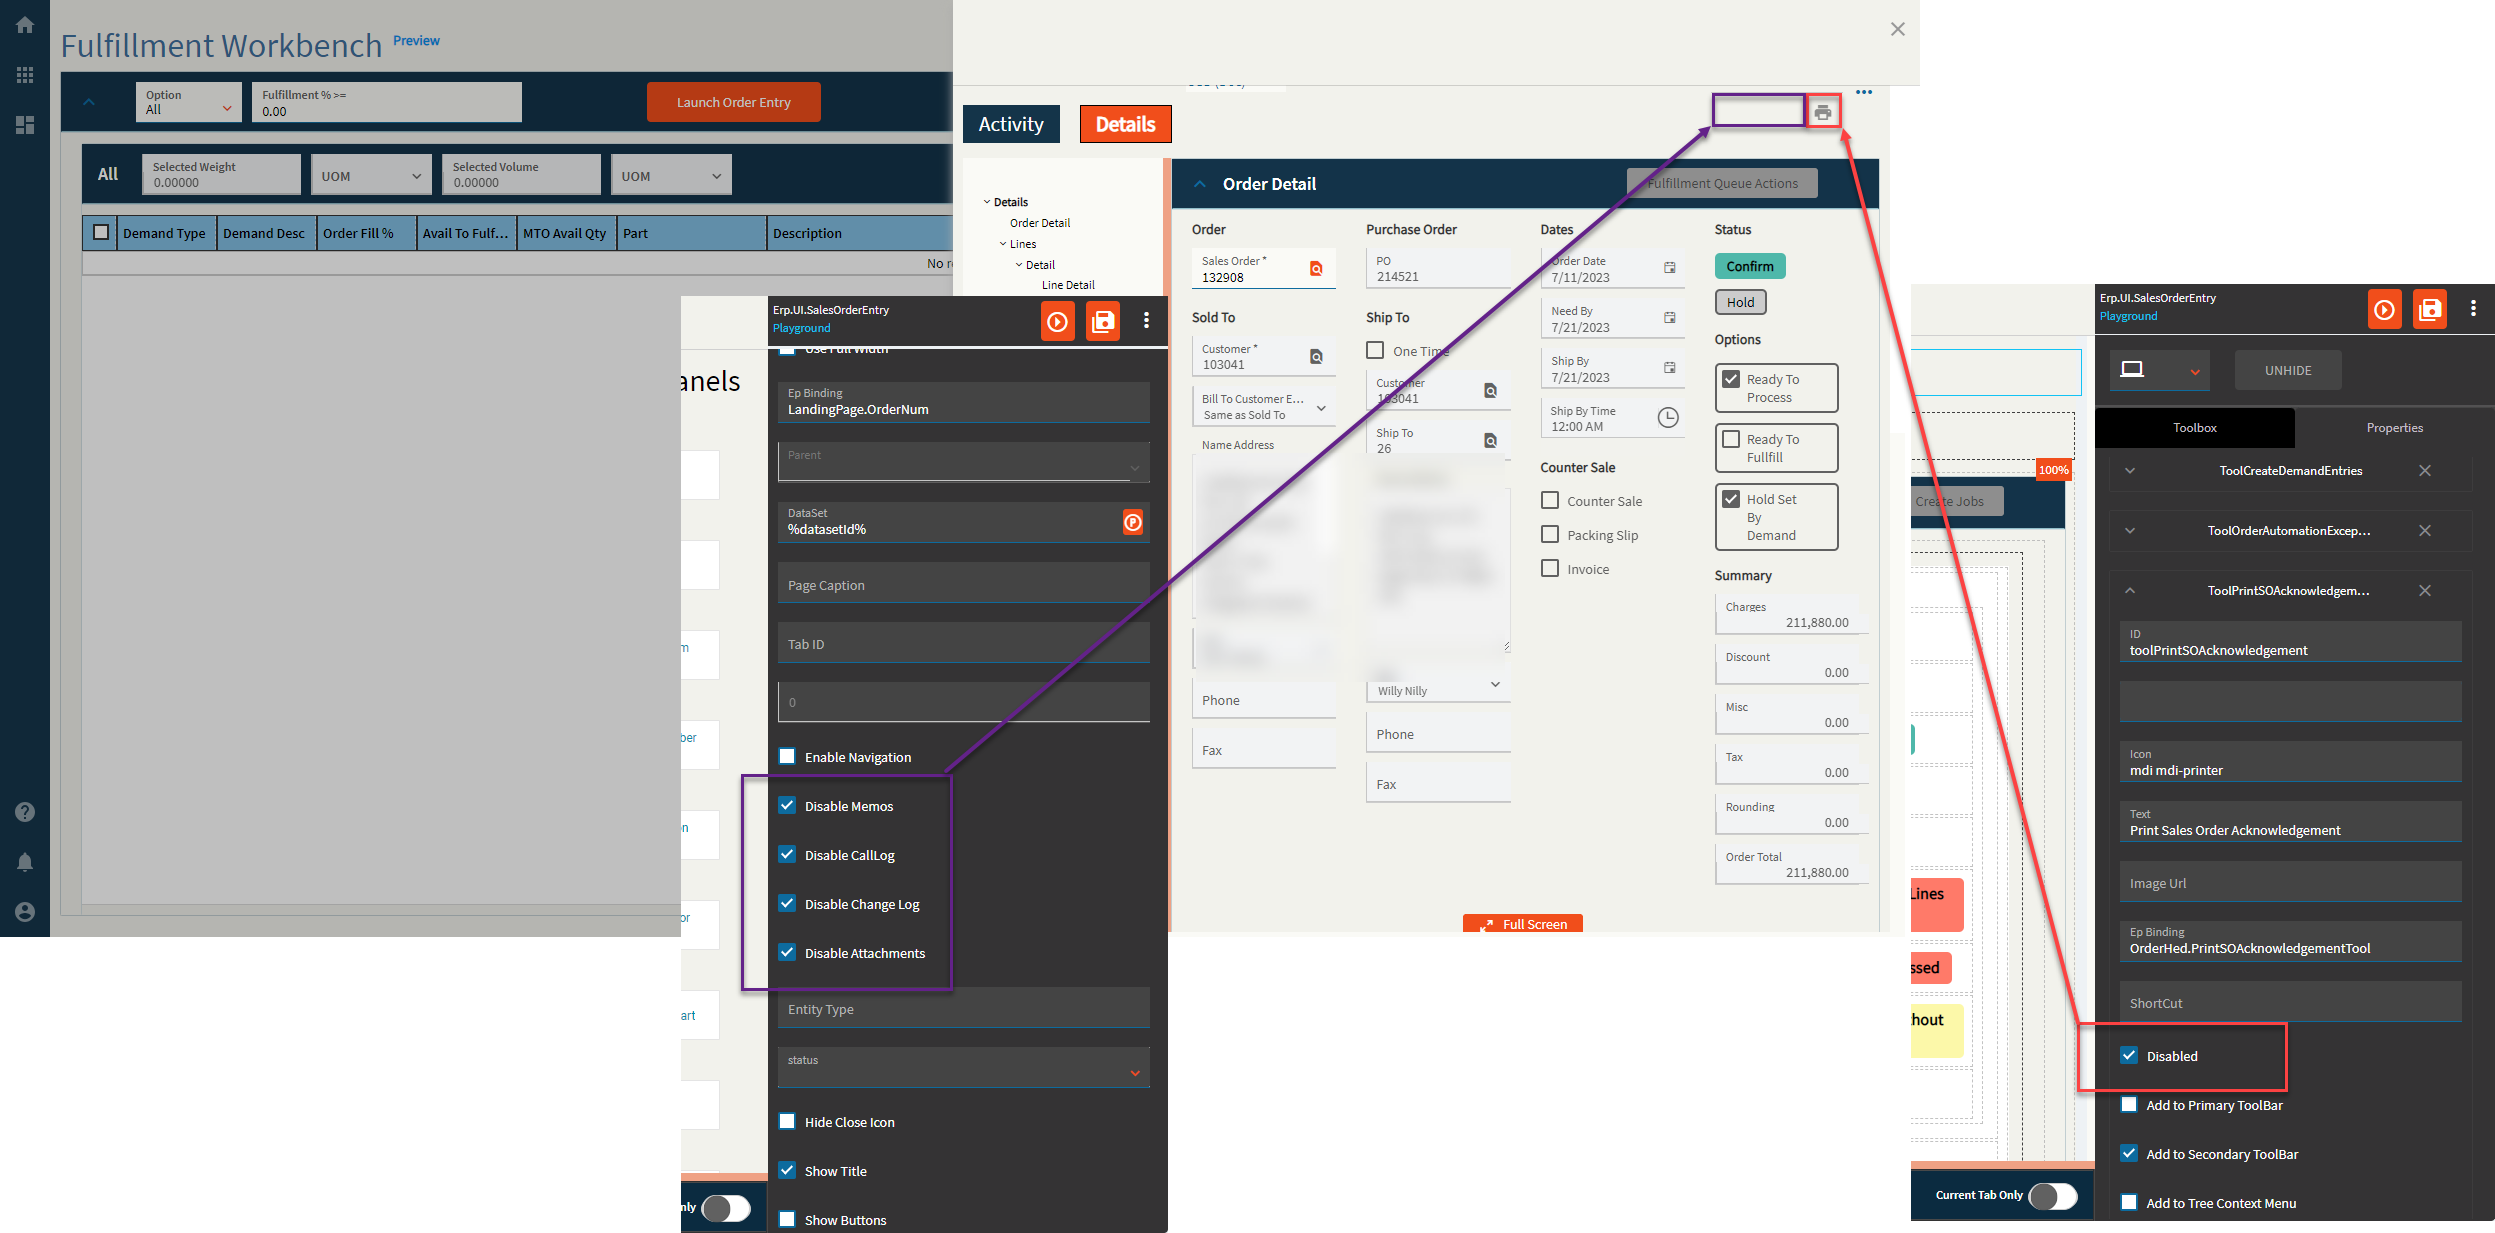The image size is (2495, 1233).
Task: Switch to the Properties tab
Action: pos(2393,428)
